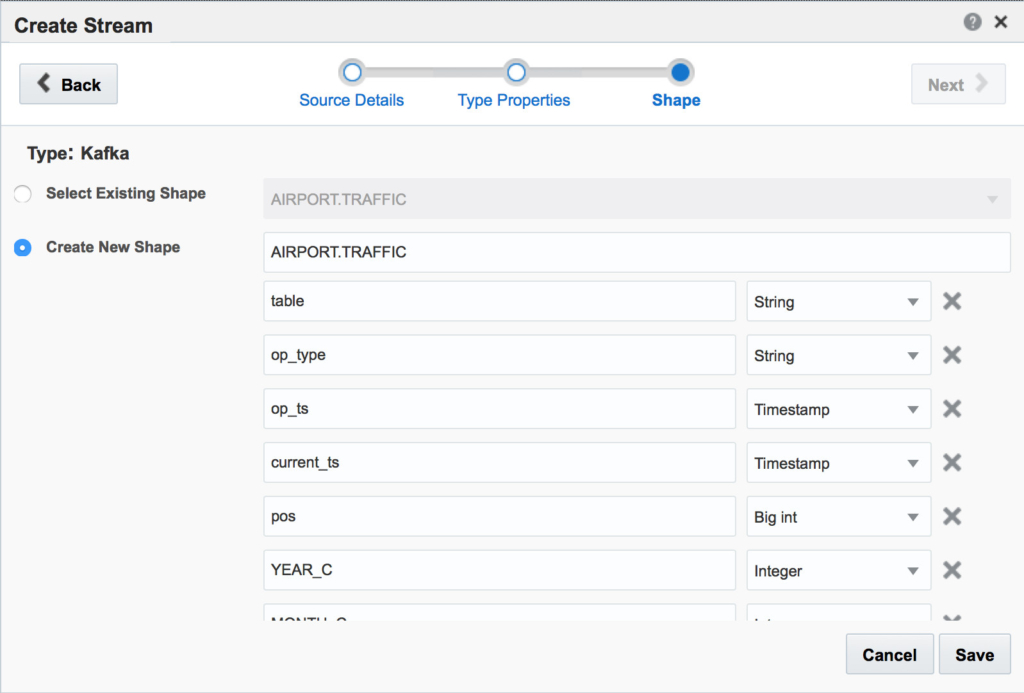Delete the current_ts field row
Screen dimensions: 1024x693
pos(952,462)
